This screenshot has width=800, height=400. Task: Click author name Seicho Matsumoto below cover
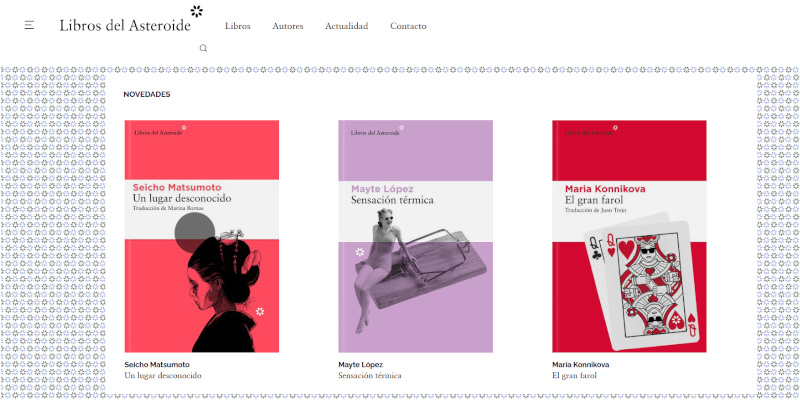(157, 365)
